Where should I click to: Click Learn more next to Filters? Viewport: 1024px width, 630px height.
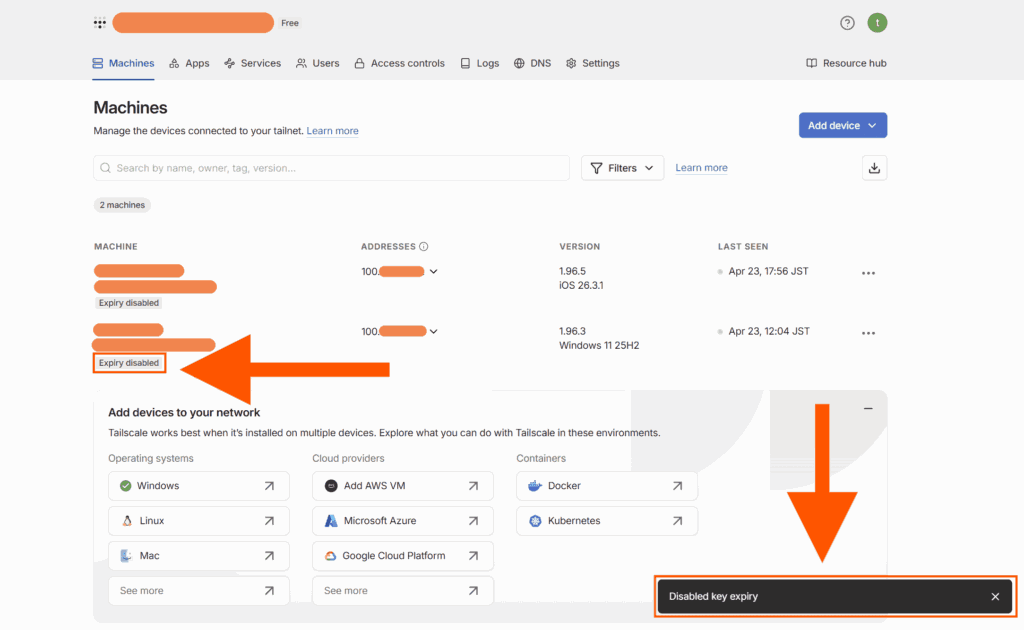click(x=701, y=168)
